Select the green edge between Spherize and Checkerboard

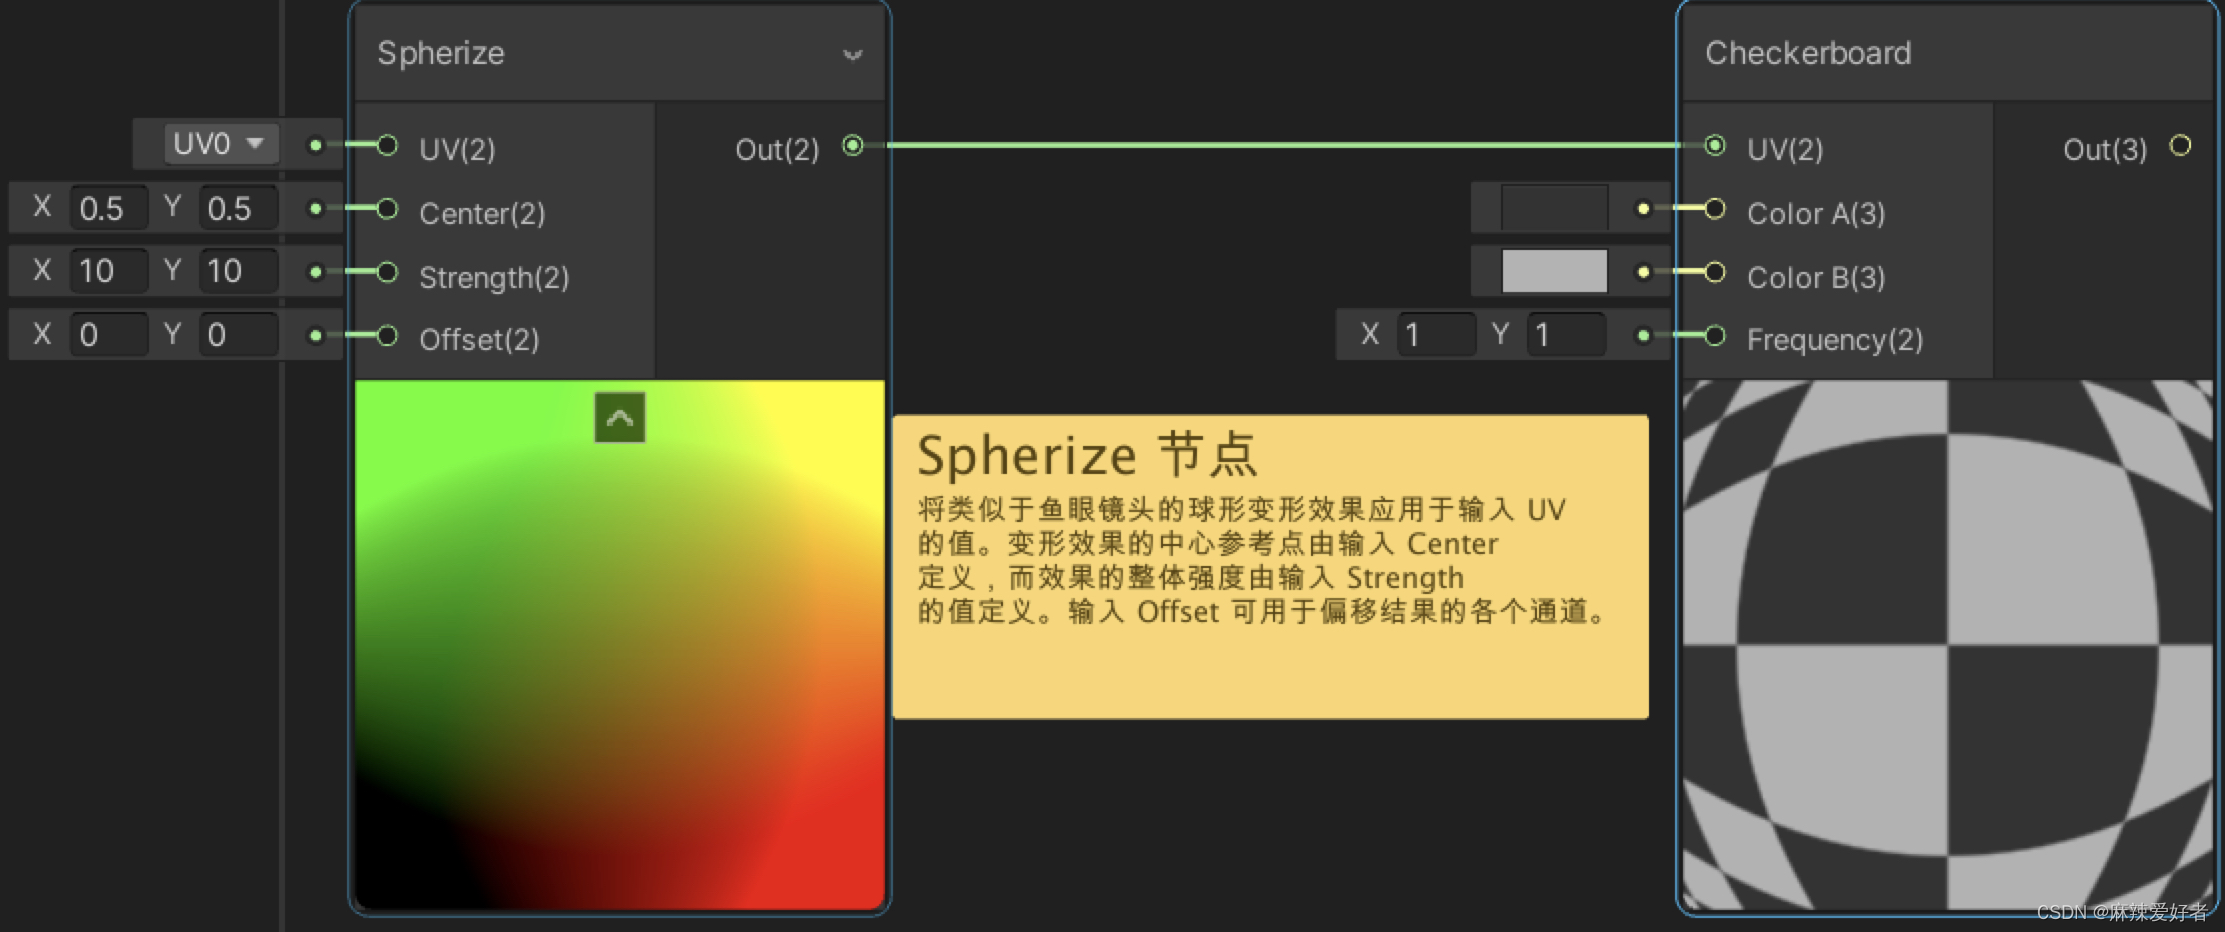(1283, 146)
